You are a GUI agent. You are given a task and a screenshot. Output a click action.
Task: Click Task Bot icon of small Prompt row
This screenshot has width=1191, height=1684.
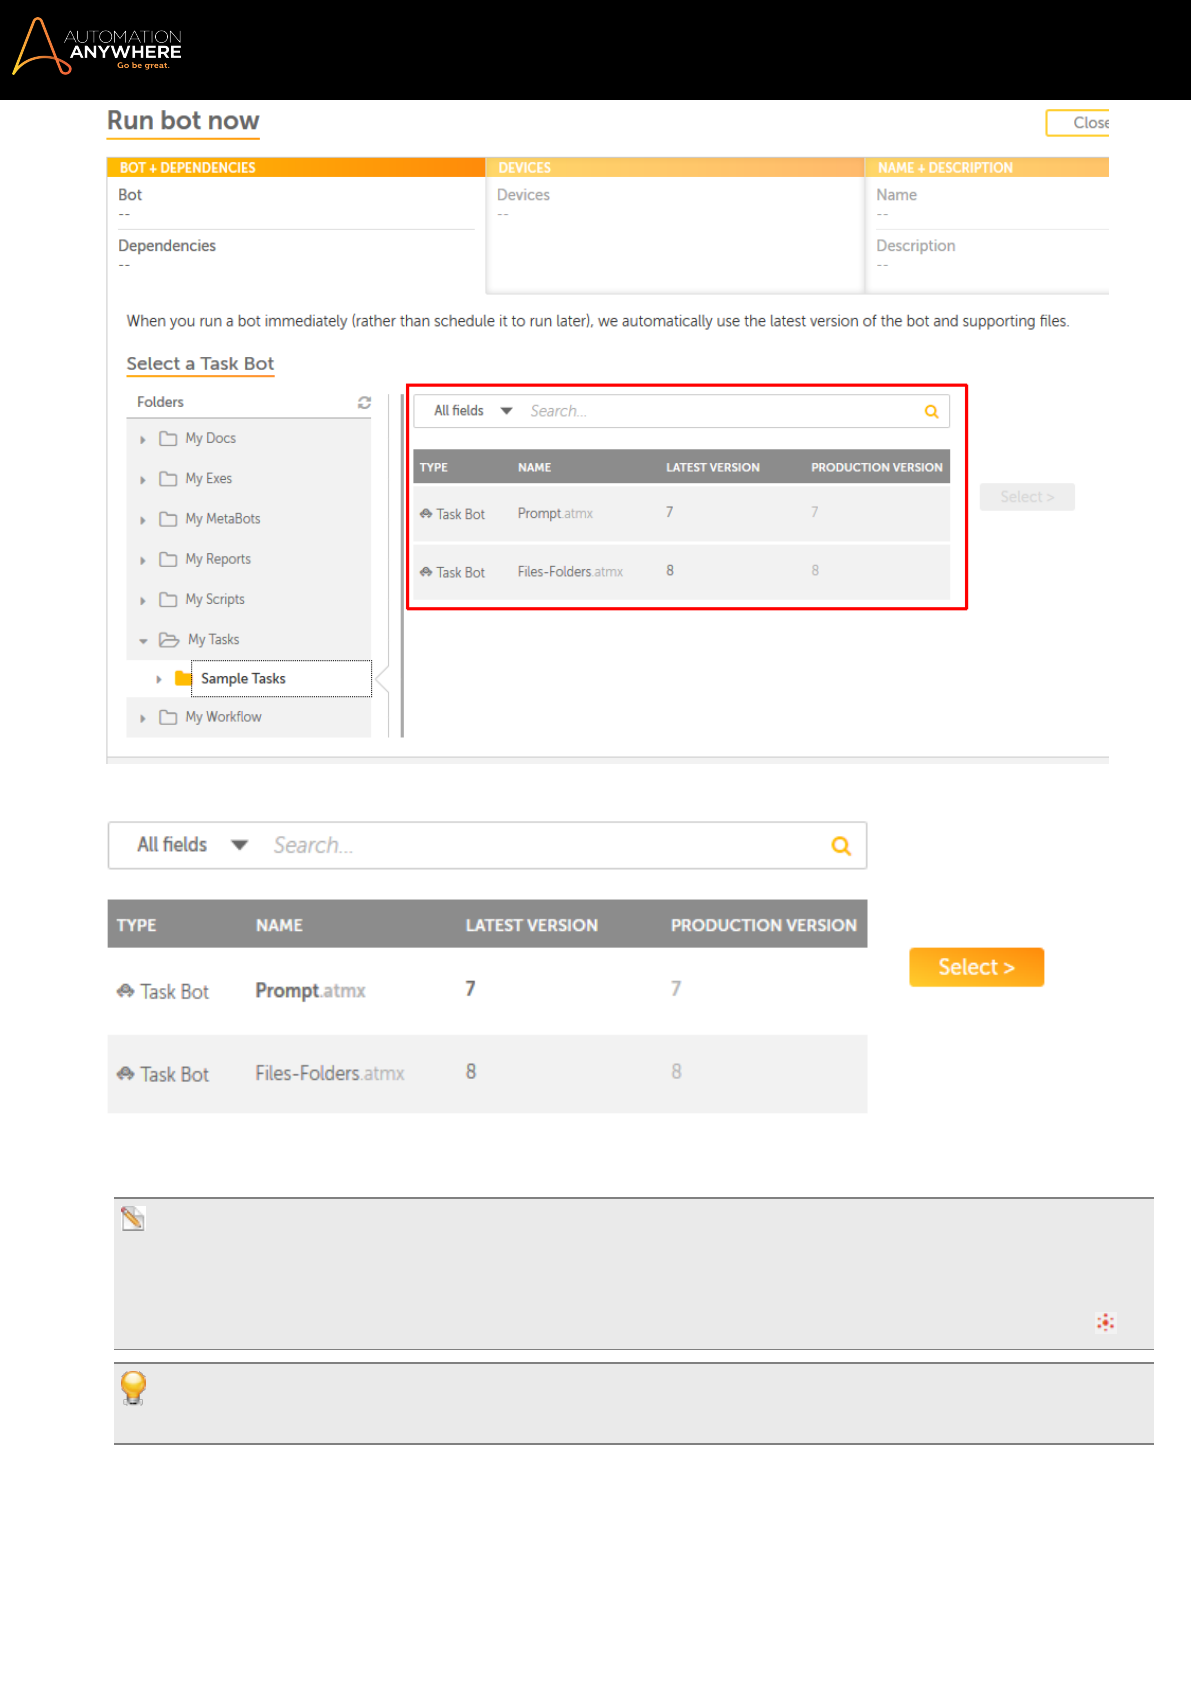point(426,513)
